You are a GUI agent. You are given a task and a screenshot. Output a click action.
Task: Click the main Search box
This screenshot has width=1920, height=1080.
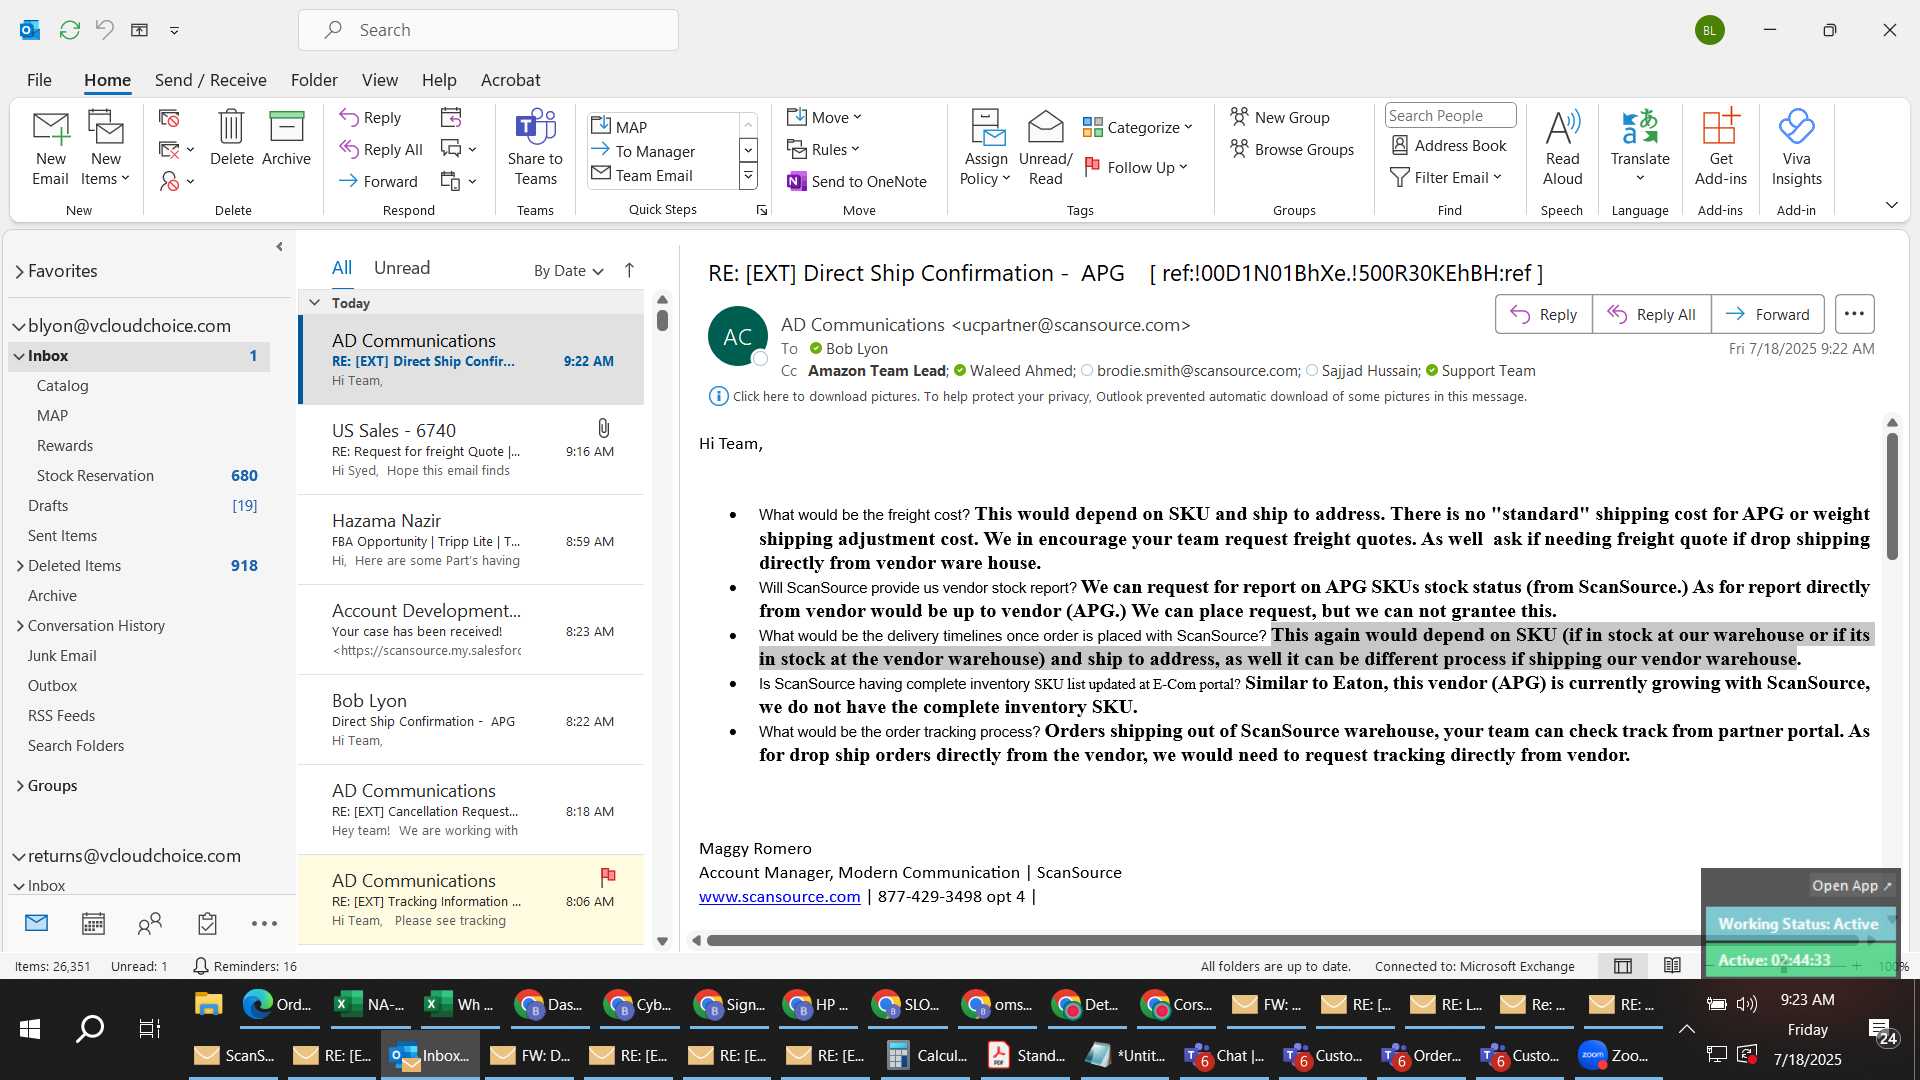[x=488, y=30]
